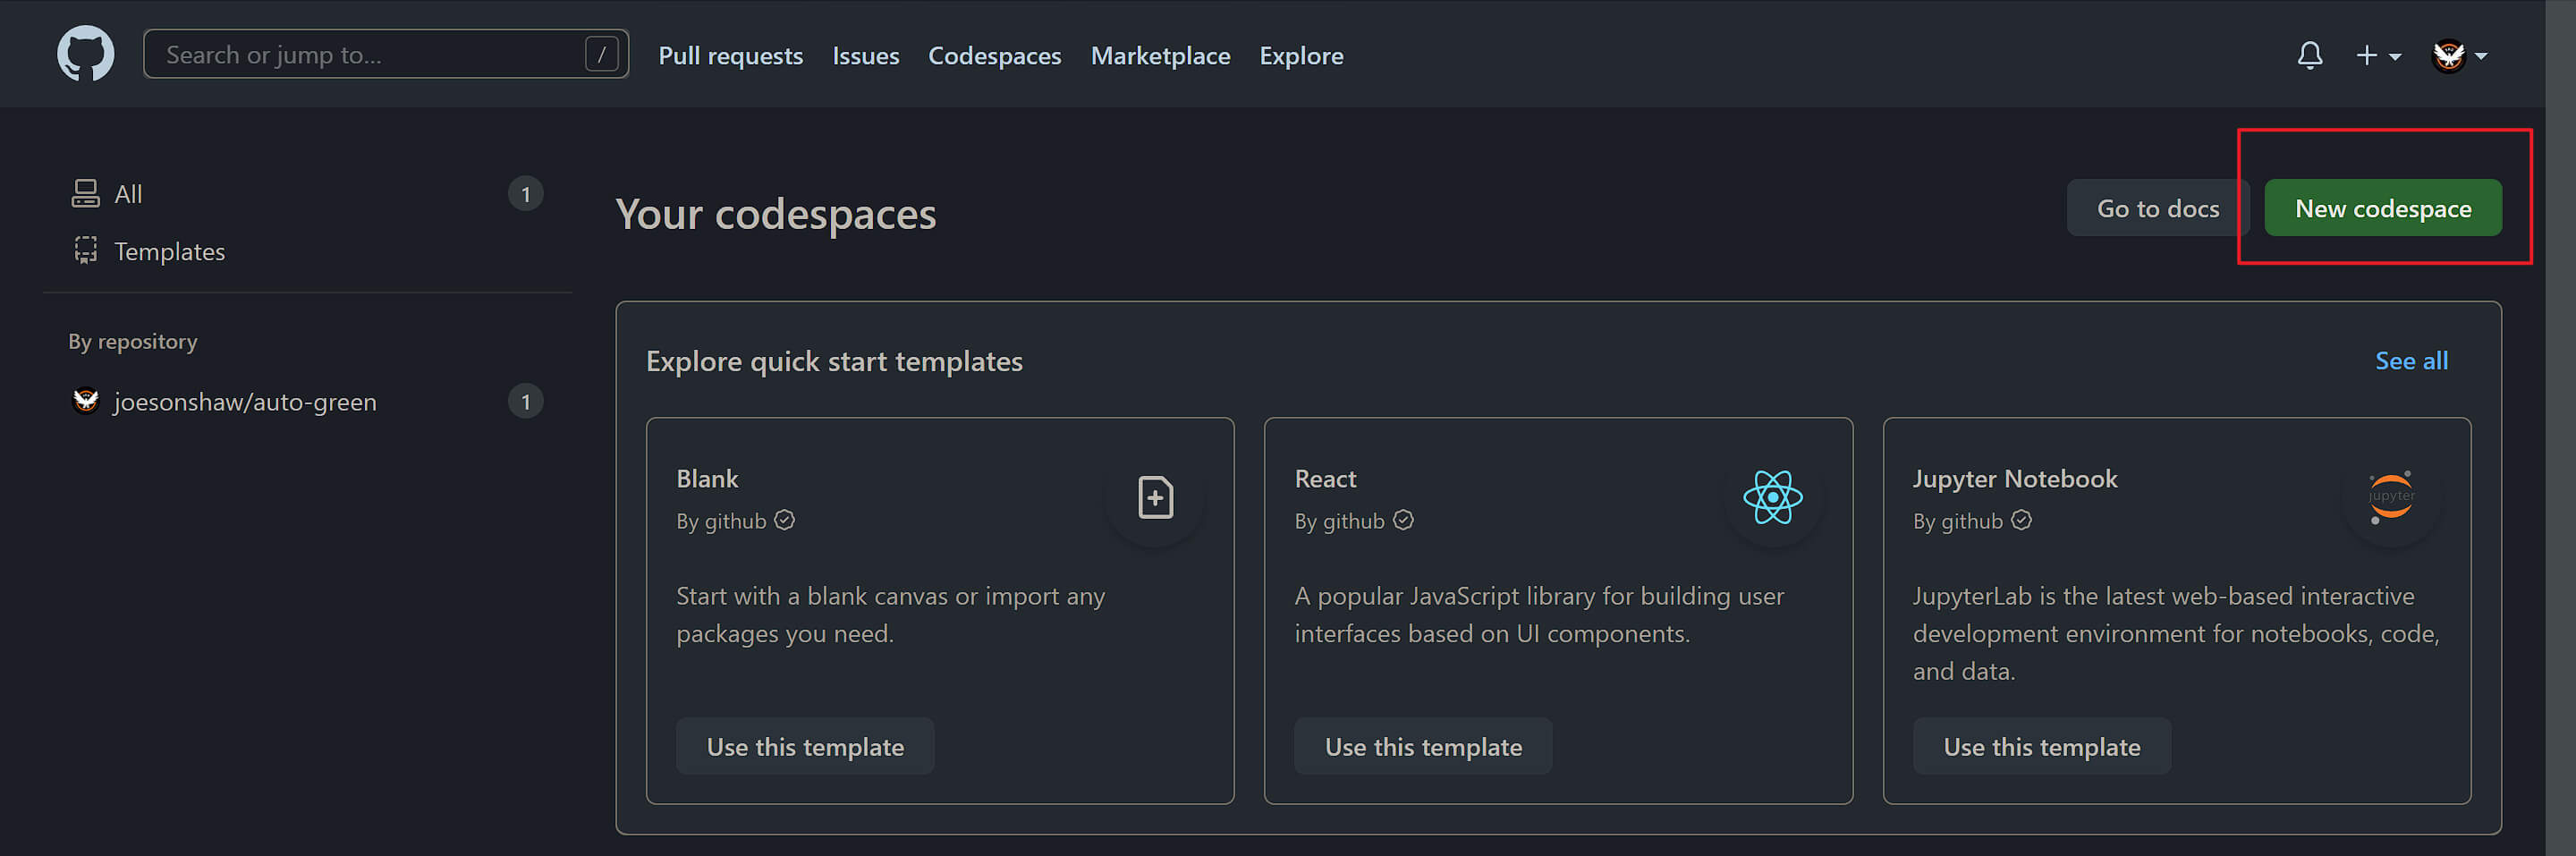Click the Blank template file-plus icon
The height and width of the screenshot is (856, 2576).
(1154, 497)
